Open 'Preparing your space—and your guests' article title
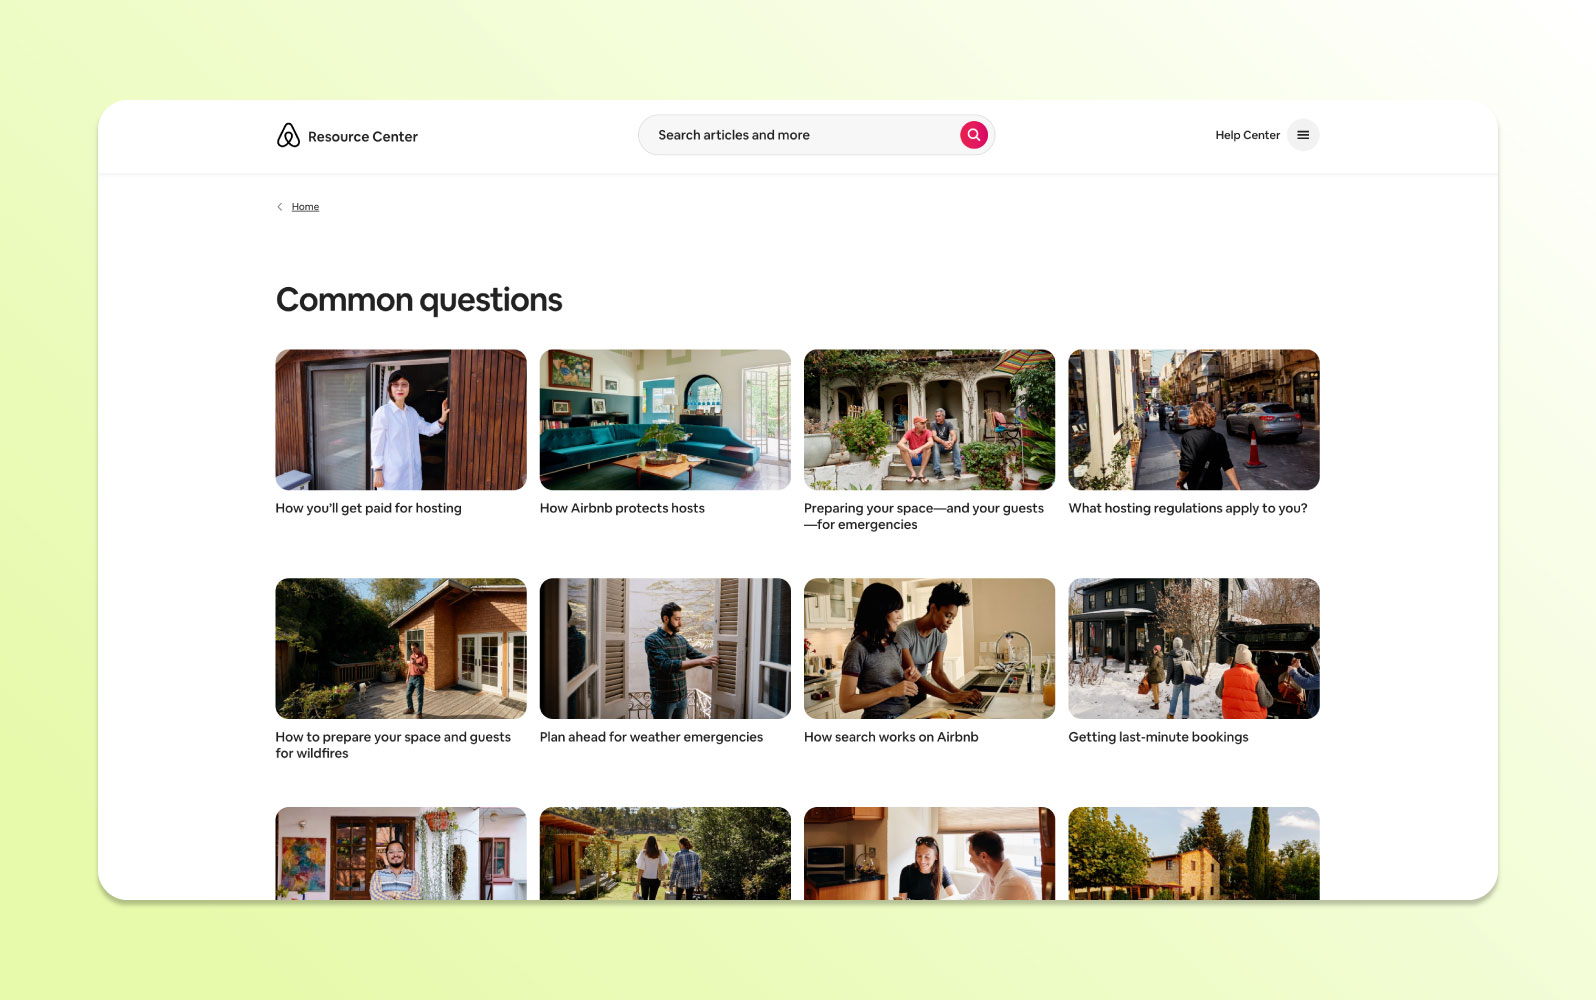This screenshot has height=1000, width=1596. coord(924,516)
